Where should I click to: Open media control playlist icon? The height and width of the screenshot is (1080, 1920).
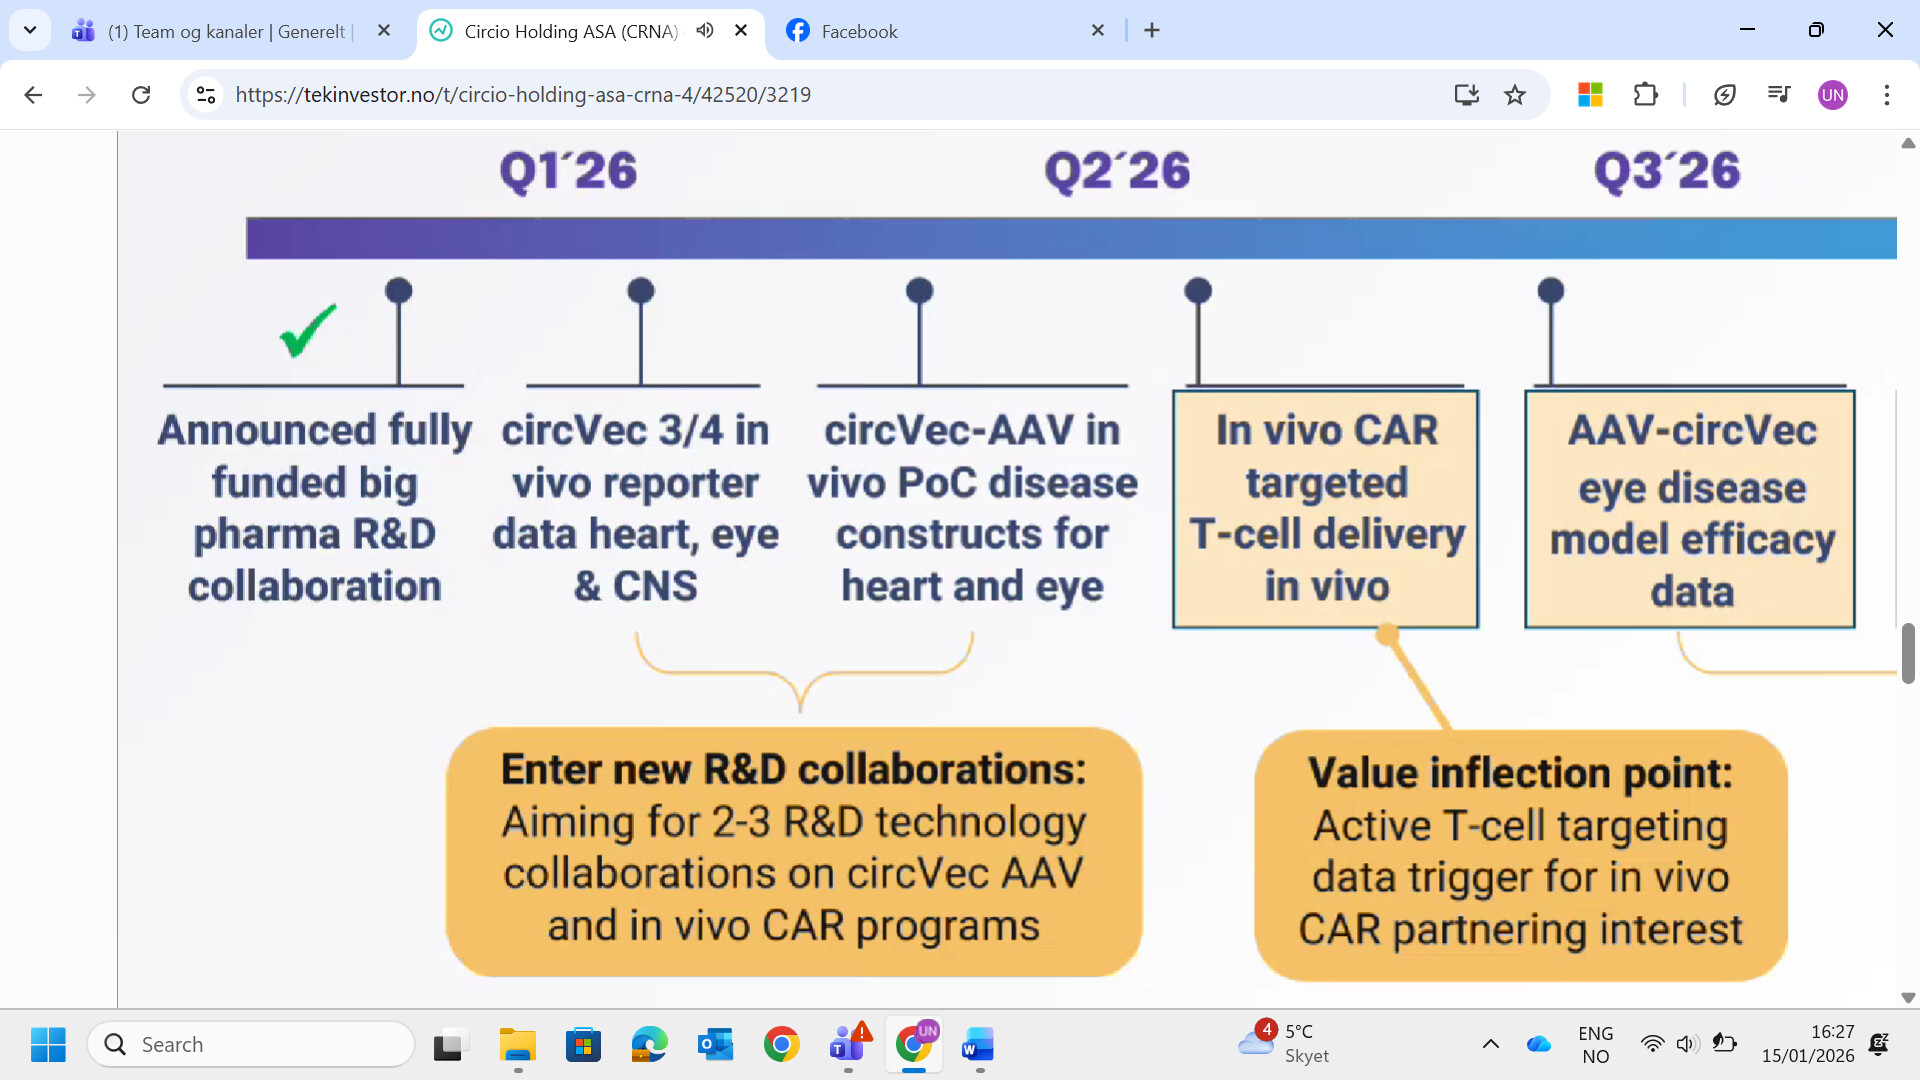(1779, 95)
